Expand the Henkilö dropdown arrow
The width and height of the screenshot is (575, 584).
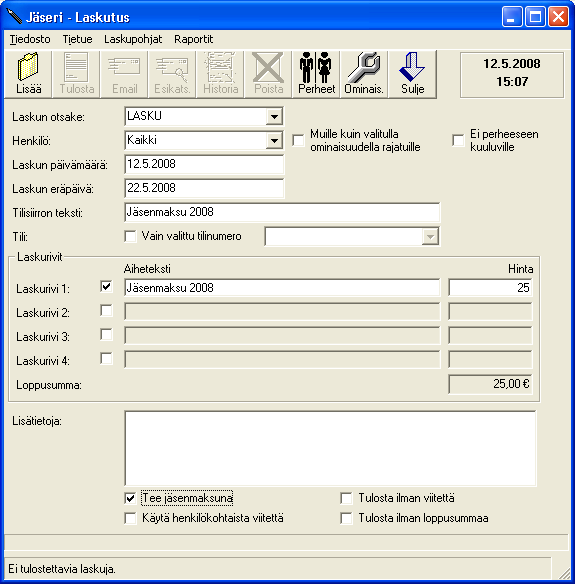tap(274, 140)
